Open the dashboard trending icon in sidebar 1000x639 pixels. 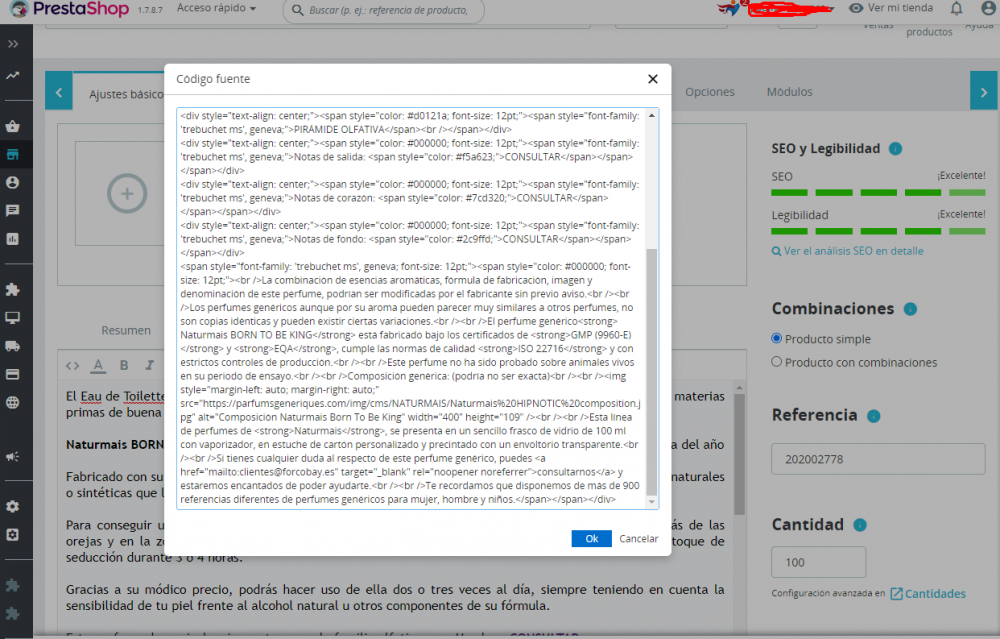(13, 75)
